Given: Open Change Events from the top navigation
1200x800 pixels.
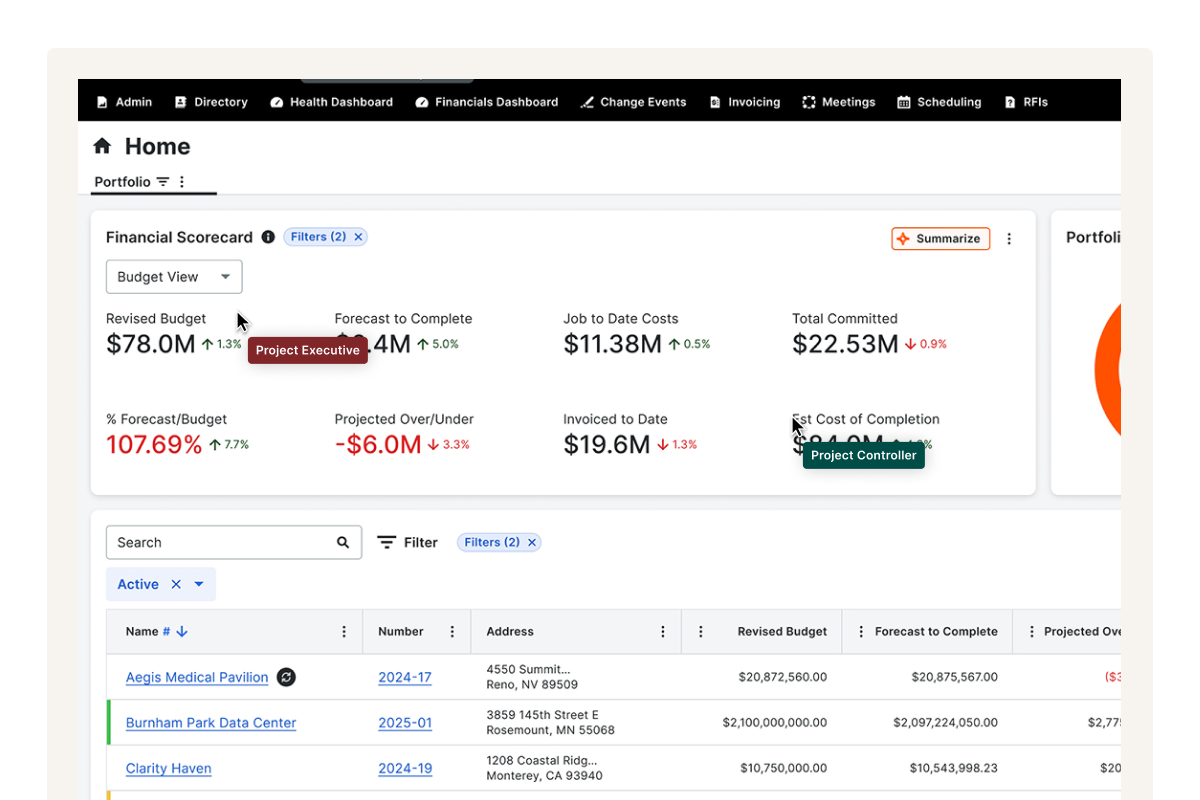Looking at the screenshot, I should (x=633, y=101).
